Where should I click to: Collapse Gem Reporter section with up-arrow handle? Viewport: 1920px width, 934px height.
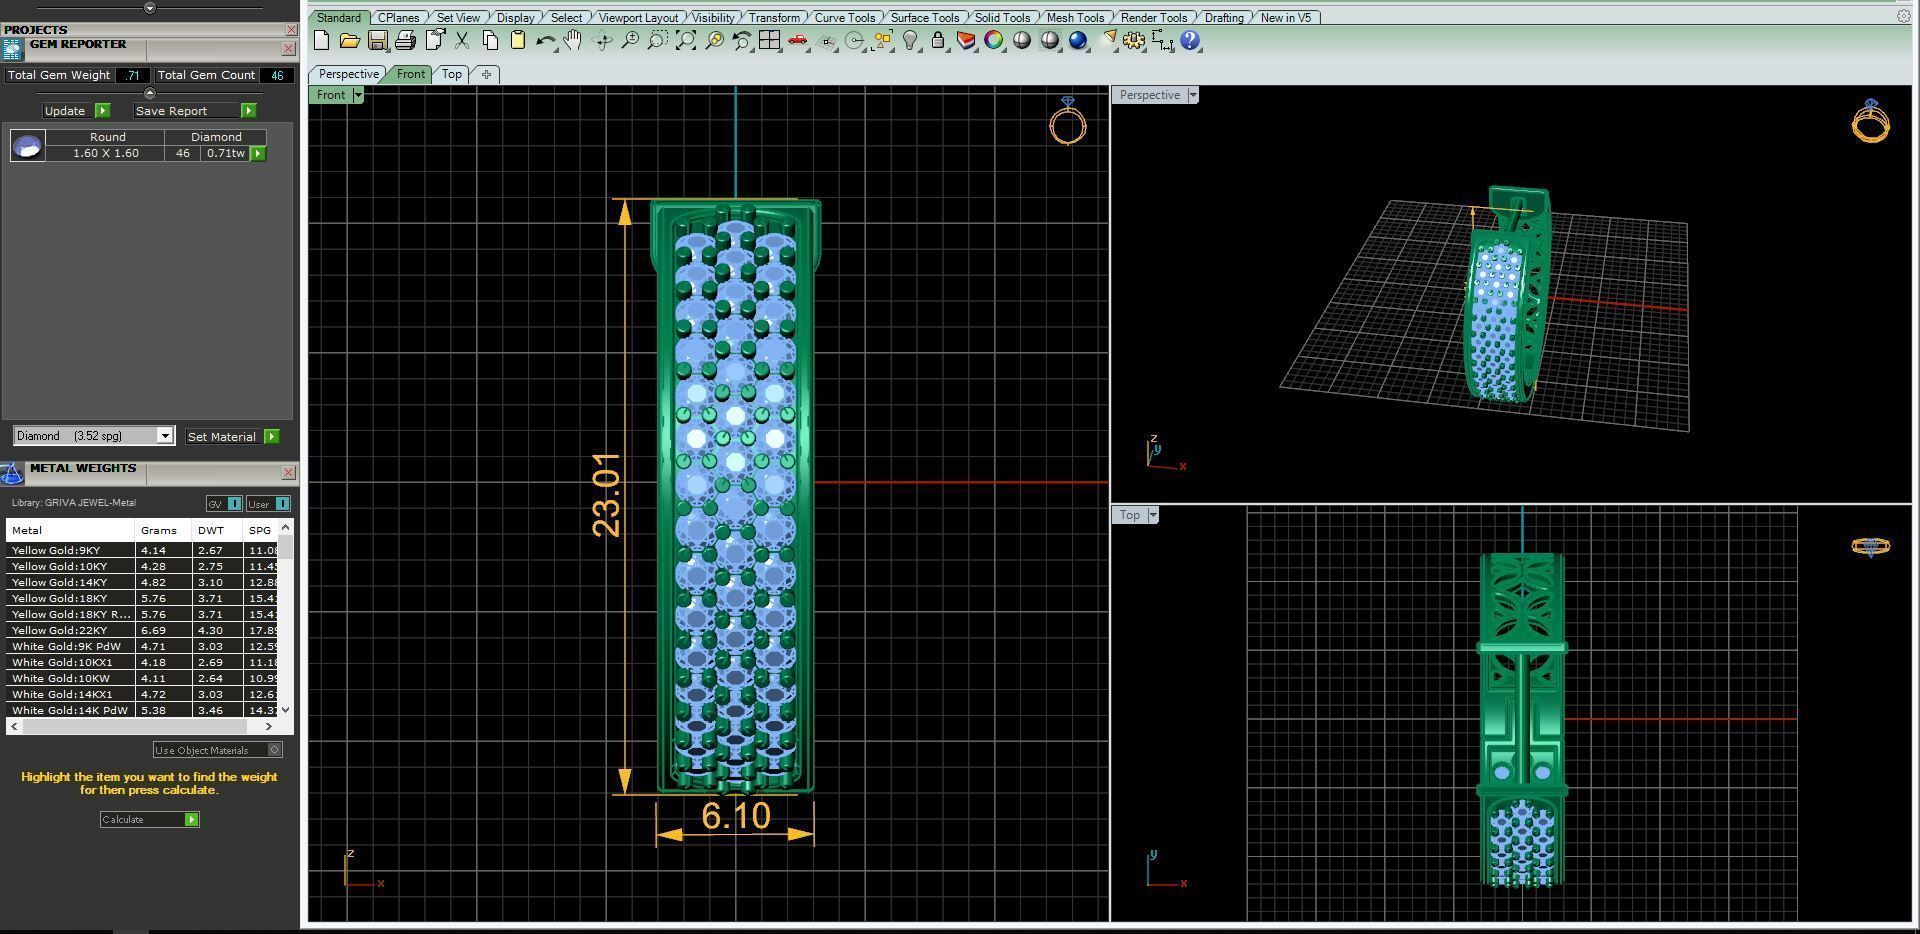pos(150,93)
